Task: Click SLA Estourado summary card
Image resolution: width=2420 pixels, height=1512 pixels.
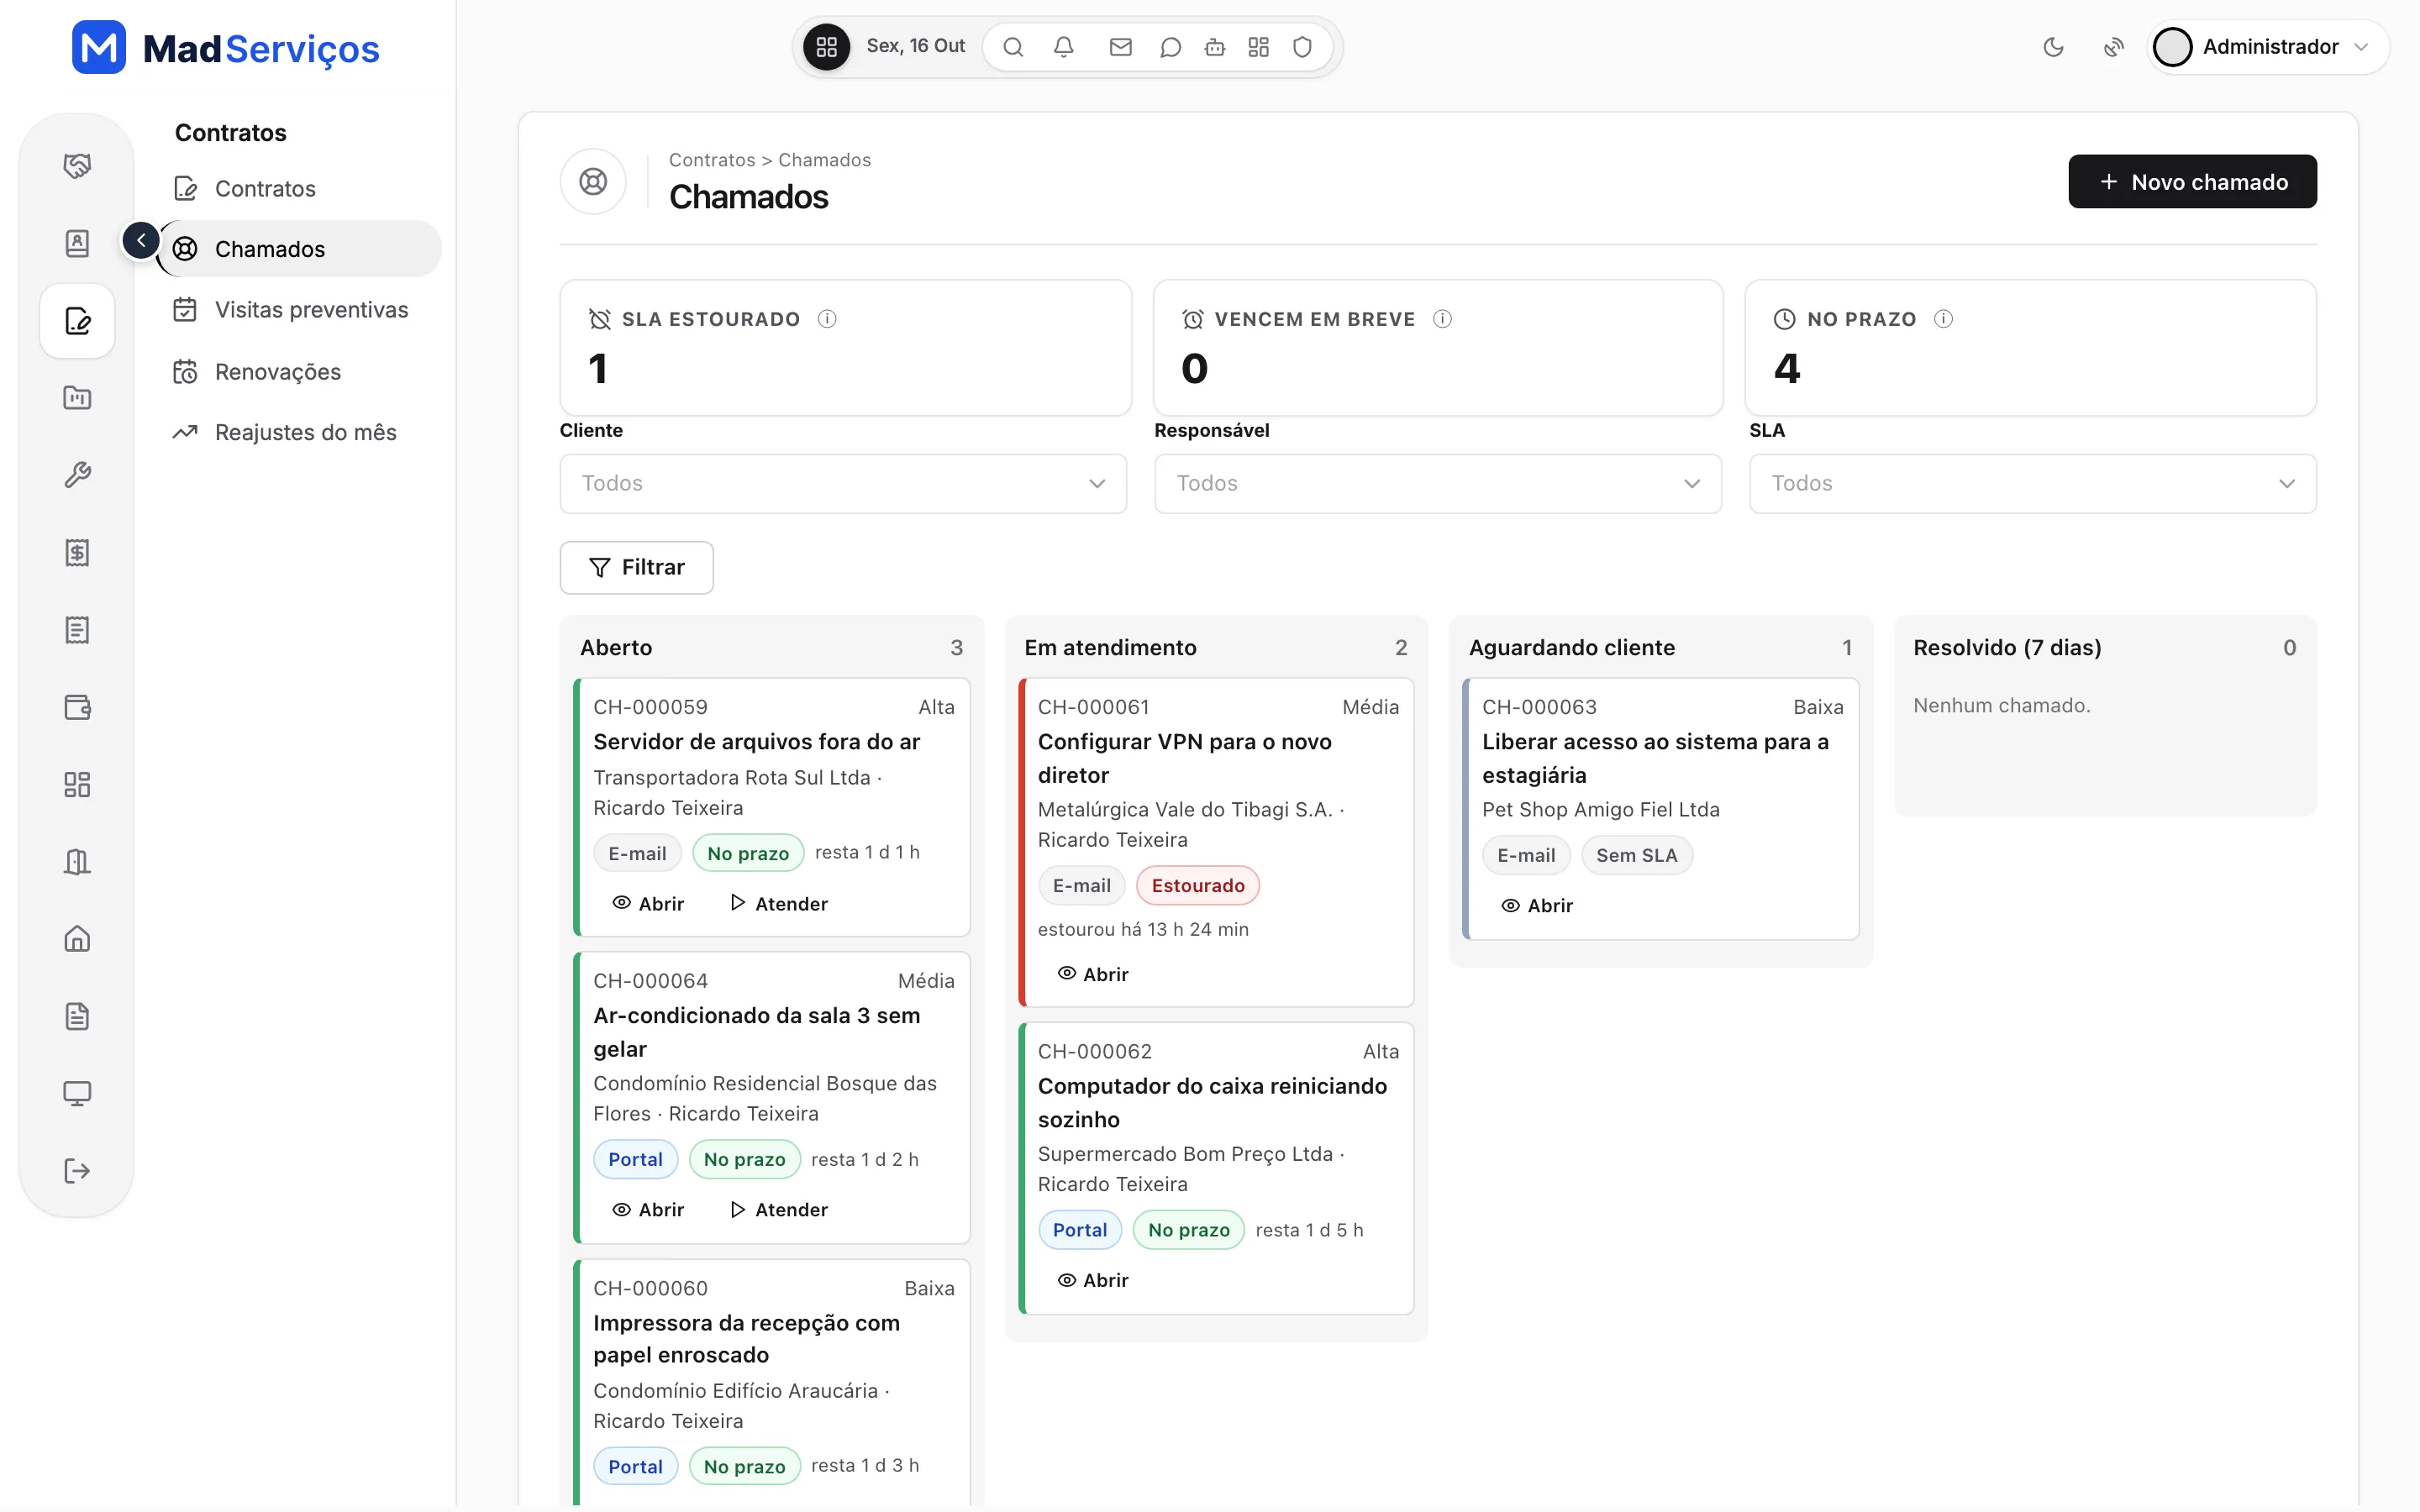Action: (x=845, y=347)
